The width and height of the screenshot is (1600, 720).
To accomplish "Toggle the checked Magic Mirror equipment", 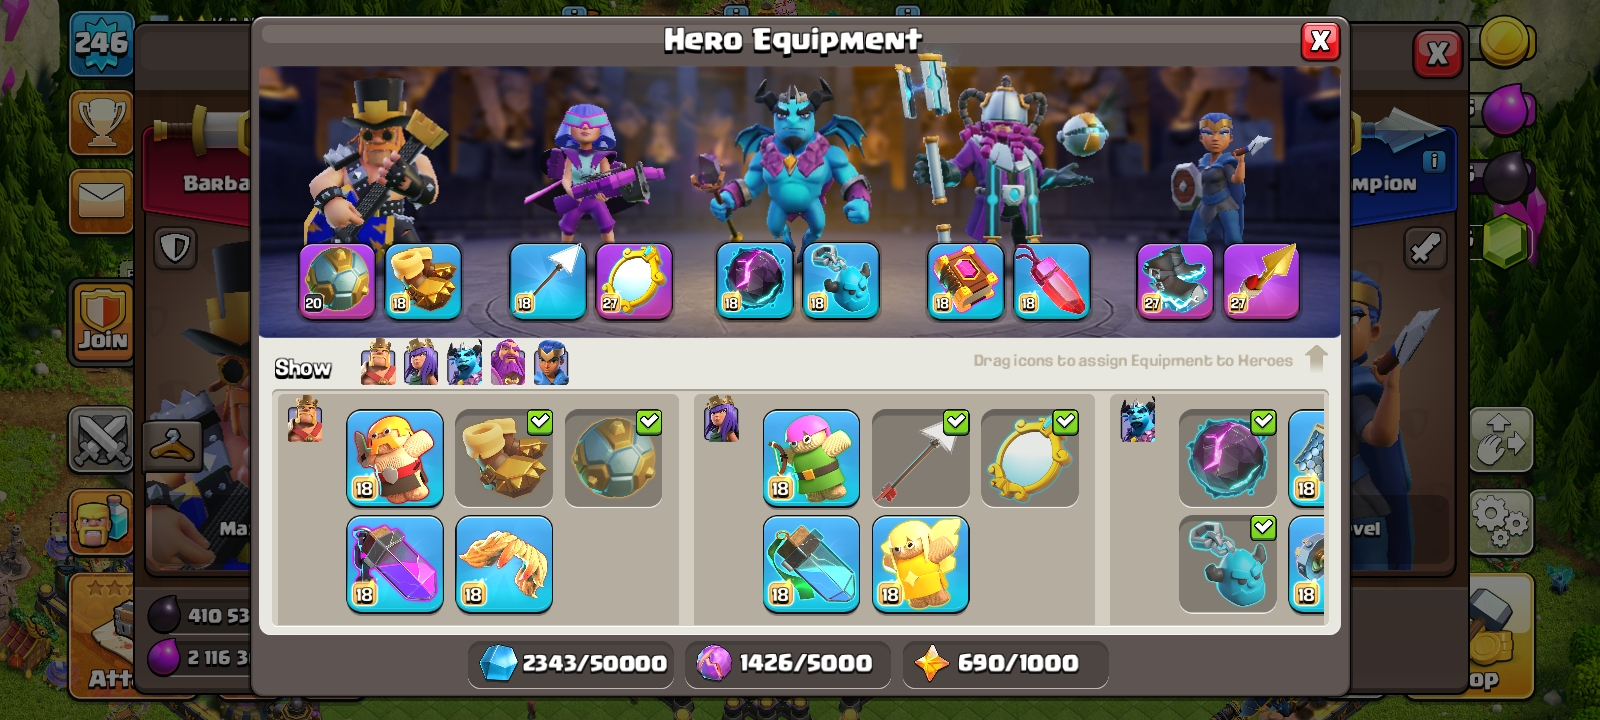I will pos(1030,458).
